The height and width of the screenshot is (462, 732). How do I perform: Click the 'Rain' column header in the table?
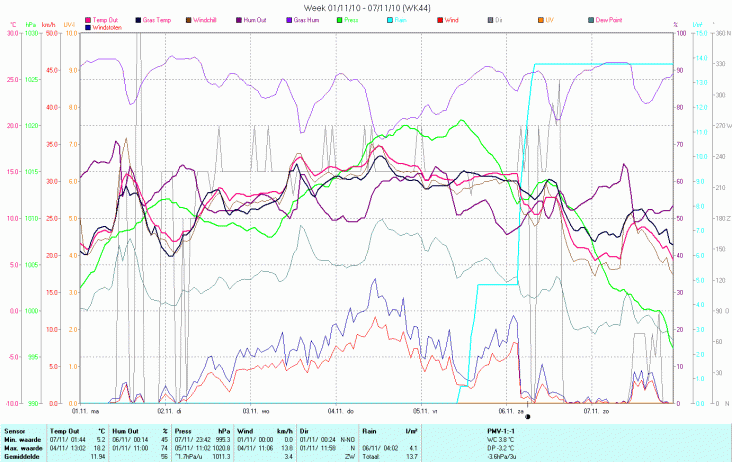tap(369, 431)
